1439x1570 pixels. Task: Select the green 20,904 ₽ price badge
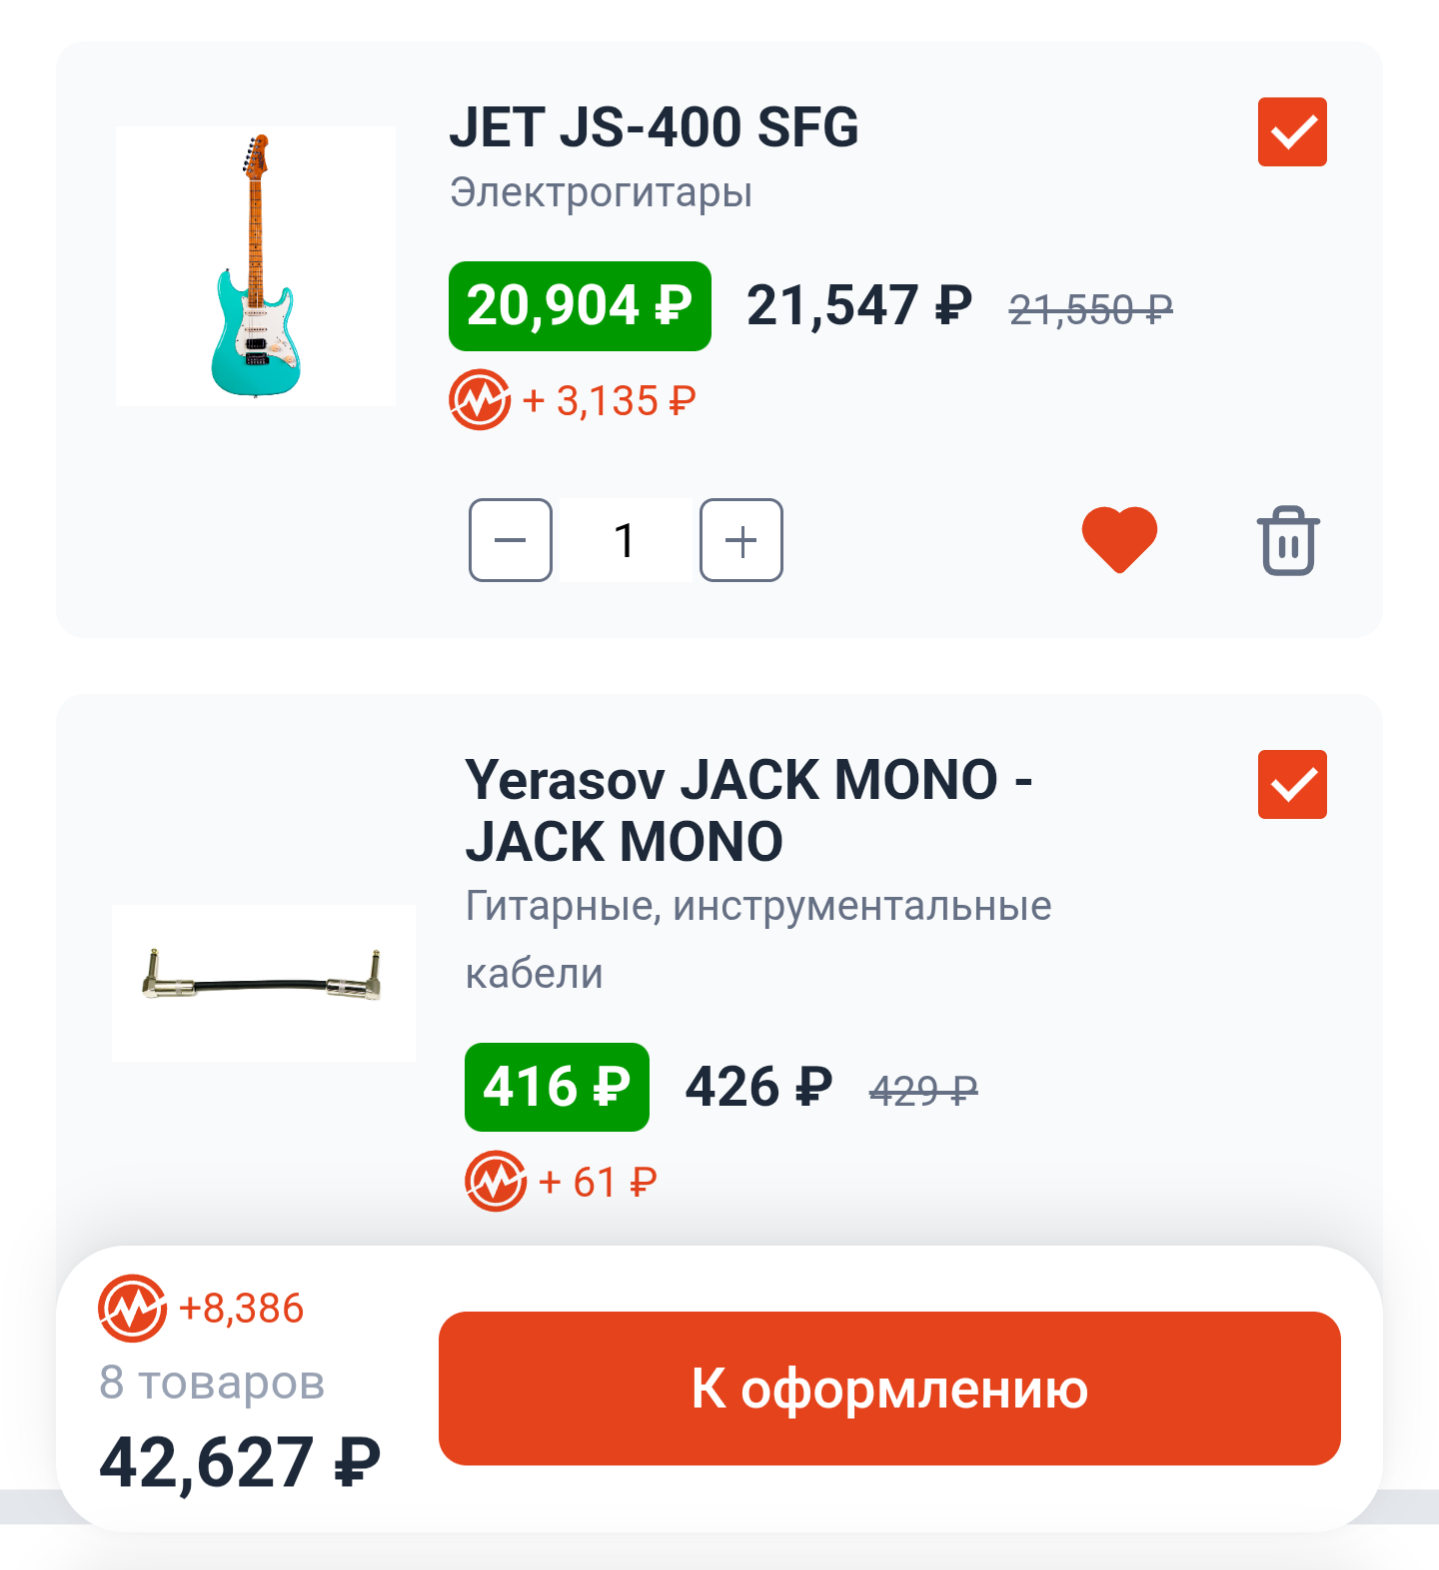pyautogui.click(x=579, y=306)
